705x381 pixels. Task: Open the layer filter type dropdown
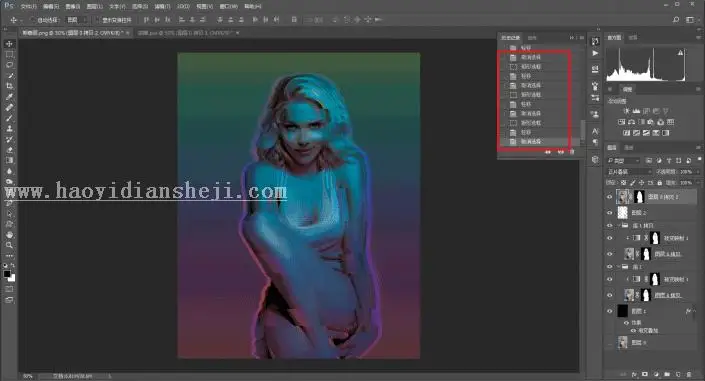624,160
